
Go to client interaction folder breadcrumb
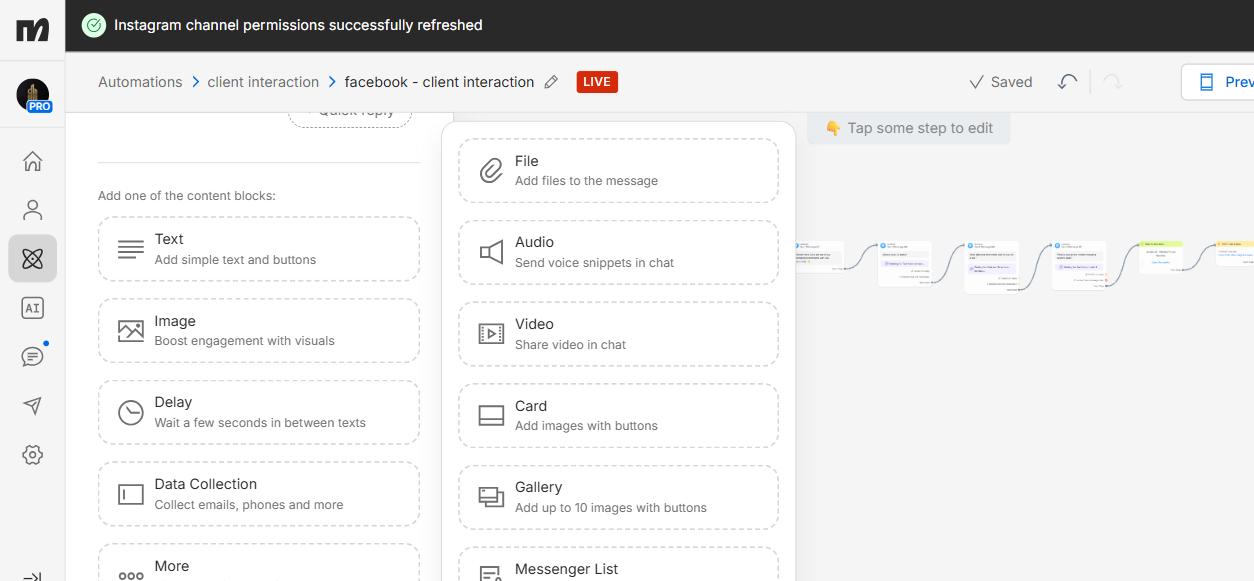pyautogui.click(x=263, y=82)
